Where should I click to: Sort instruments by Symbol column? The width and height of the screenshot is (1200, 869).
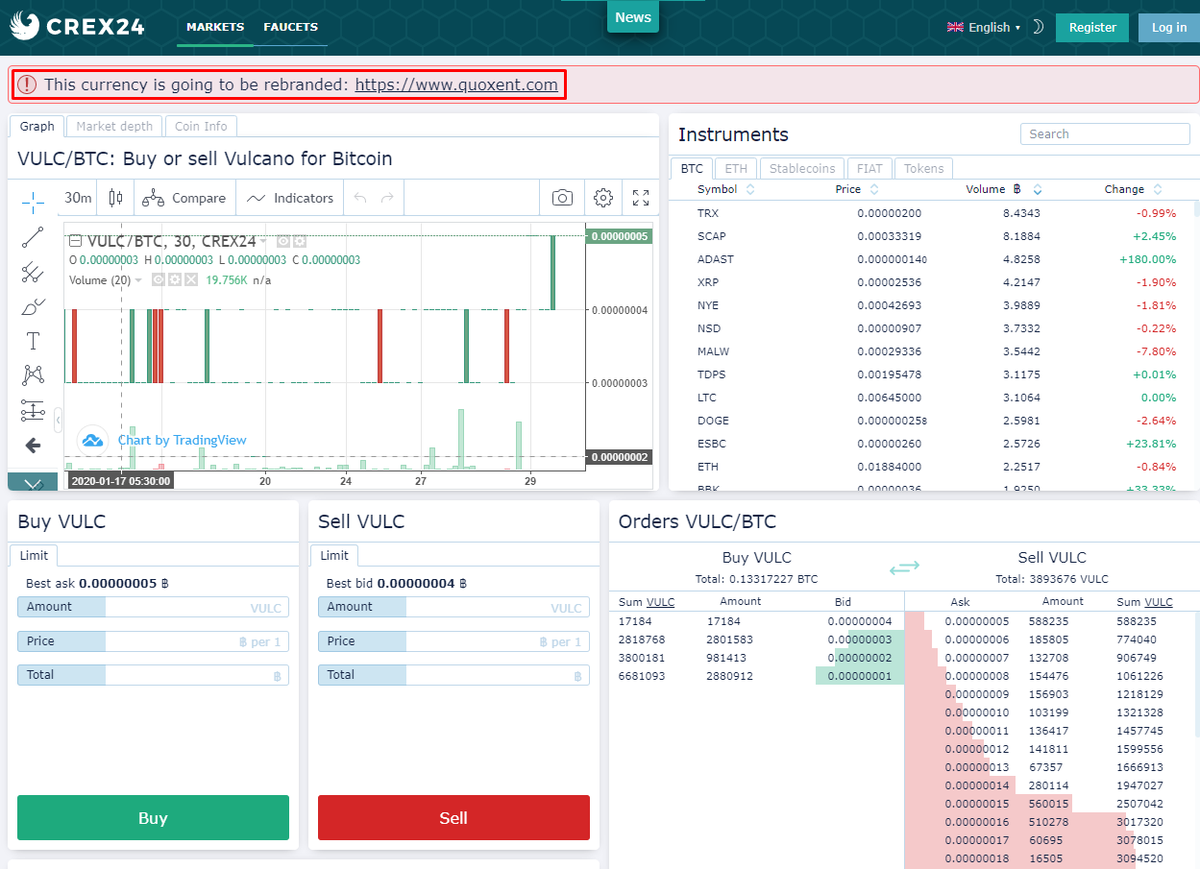725,189
